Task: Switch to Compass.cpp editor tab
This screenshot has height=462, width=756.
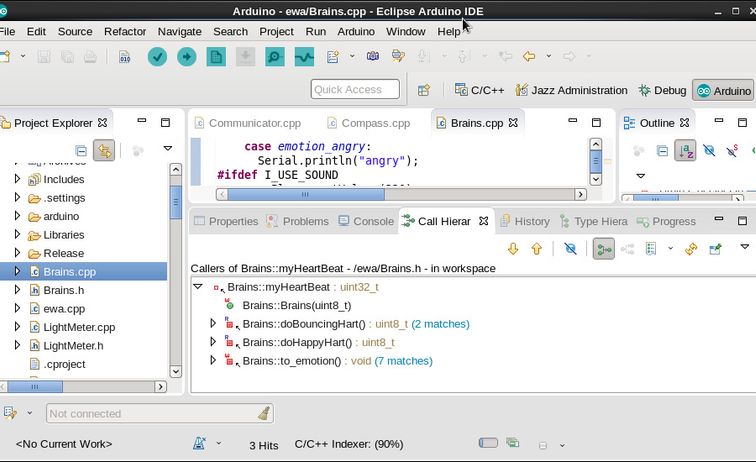Action: point(369,123)
